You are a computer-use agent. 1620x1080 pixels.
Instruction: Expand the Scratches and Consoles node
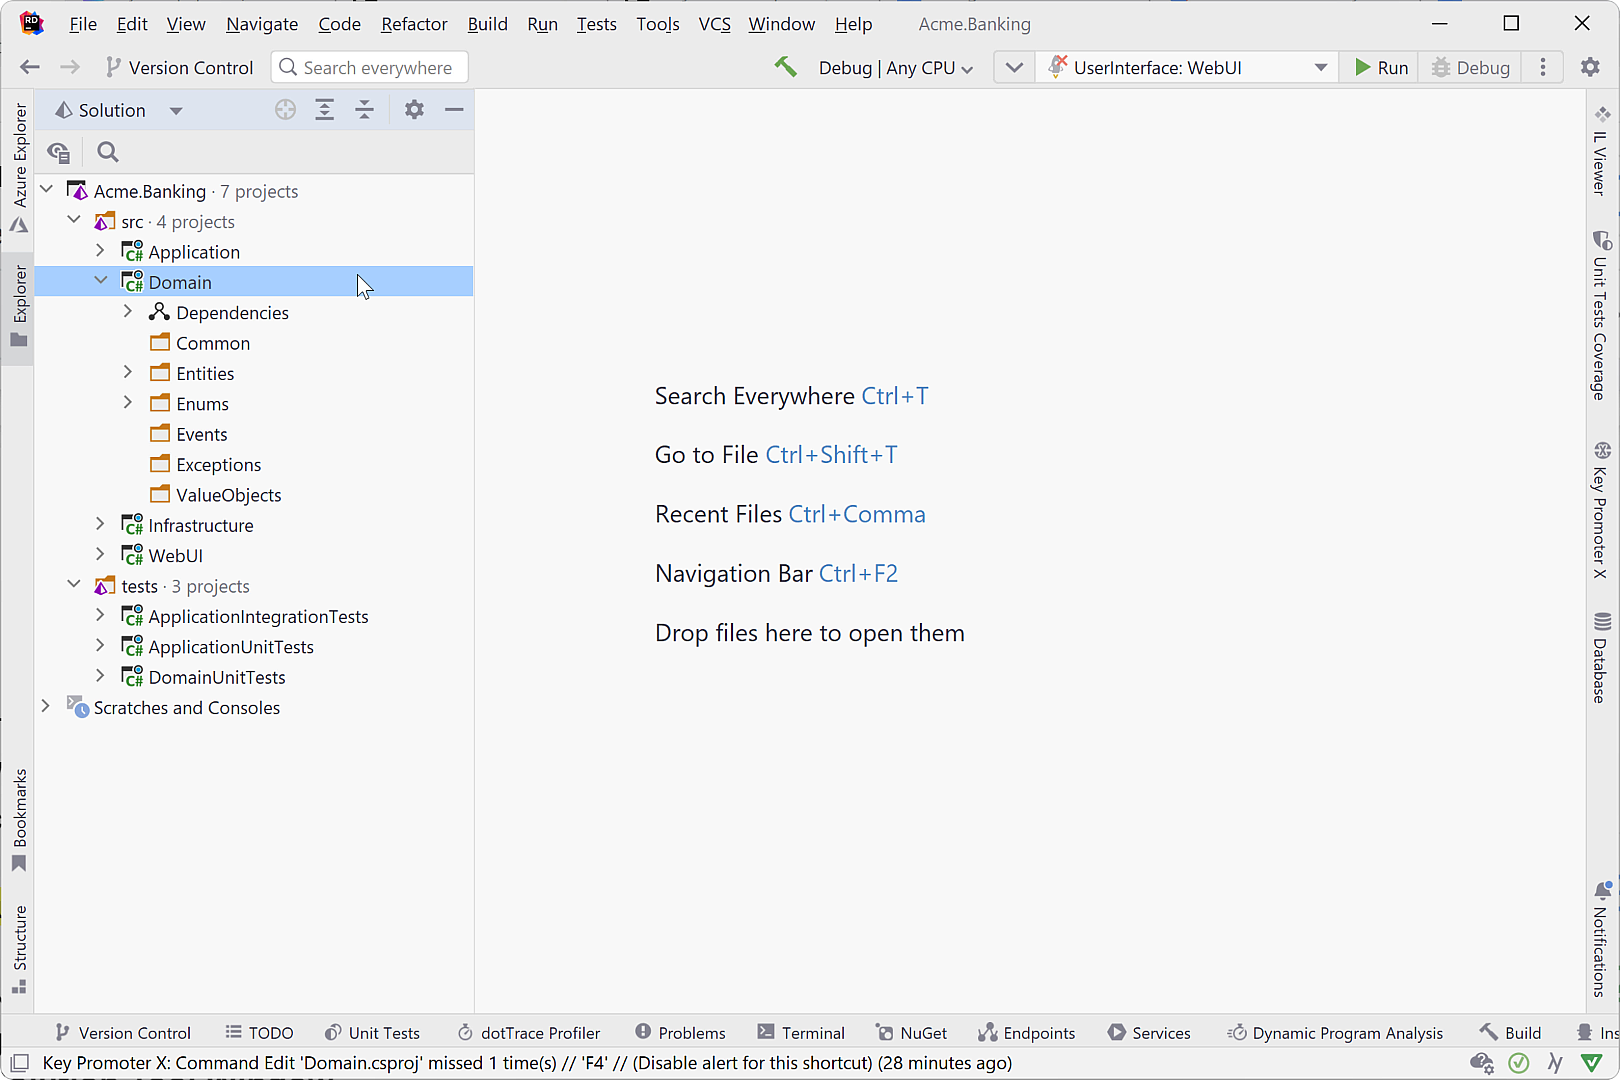(x=46, y=707)
